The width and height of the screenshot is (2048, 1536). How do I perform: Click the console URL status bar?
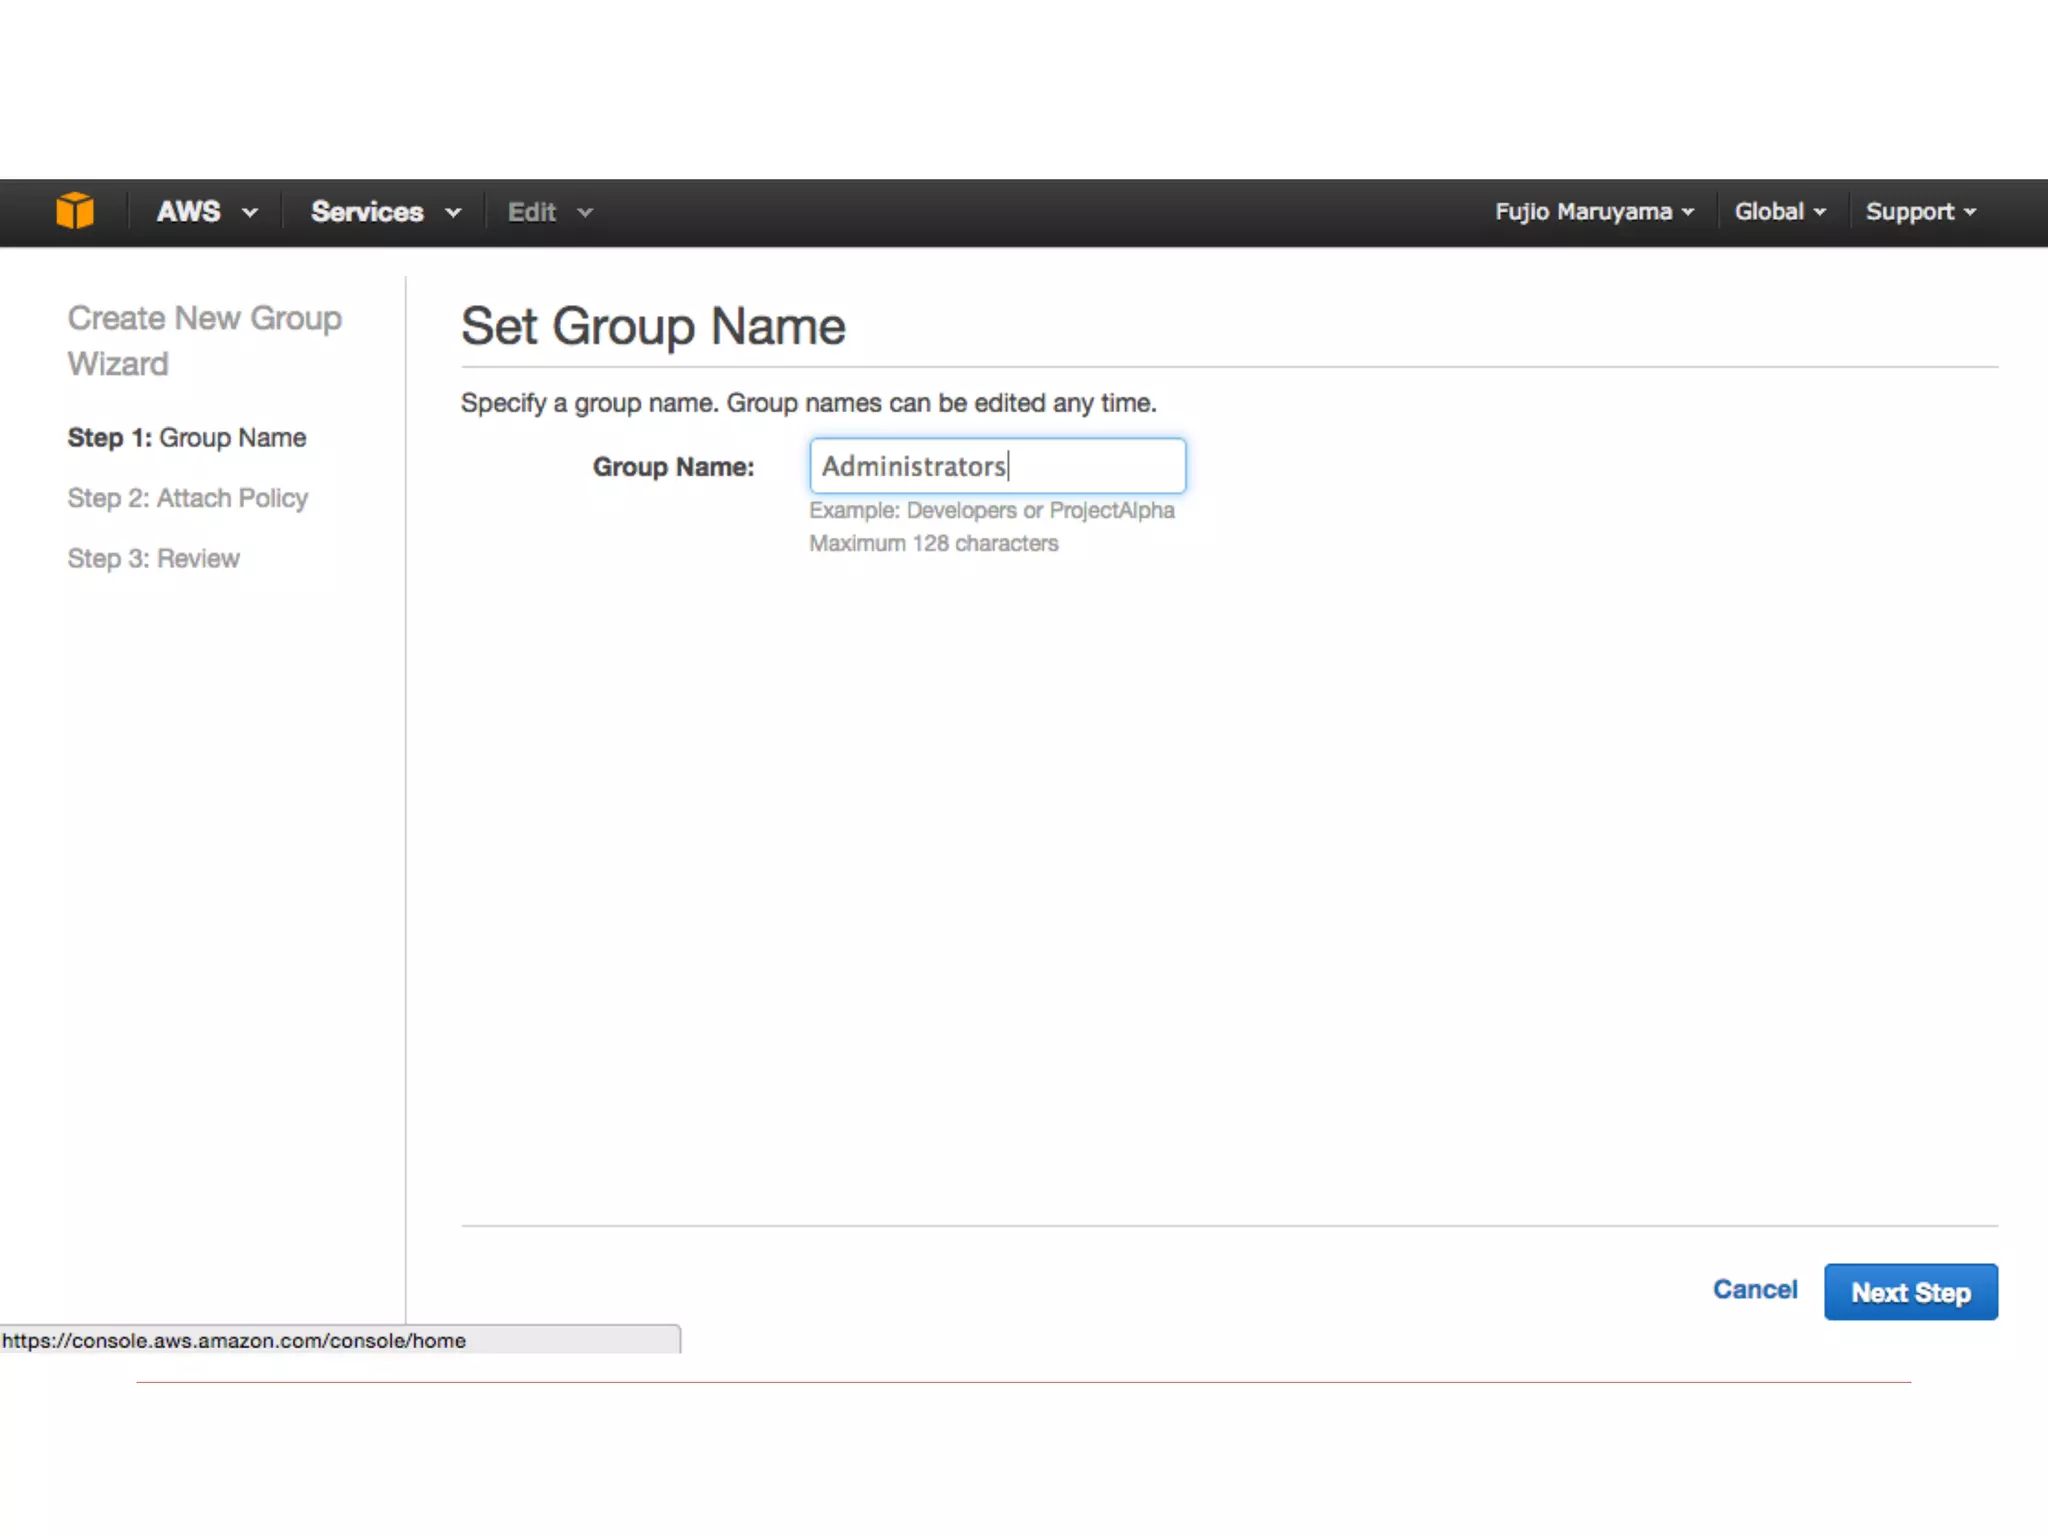point(235,1340)
